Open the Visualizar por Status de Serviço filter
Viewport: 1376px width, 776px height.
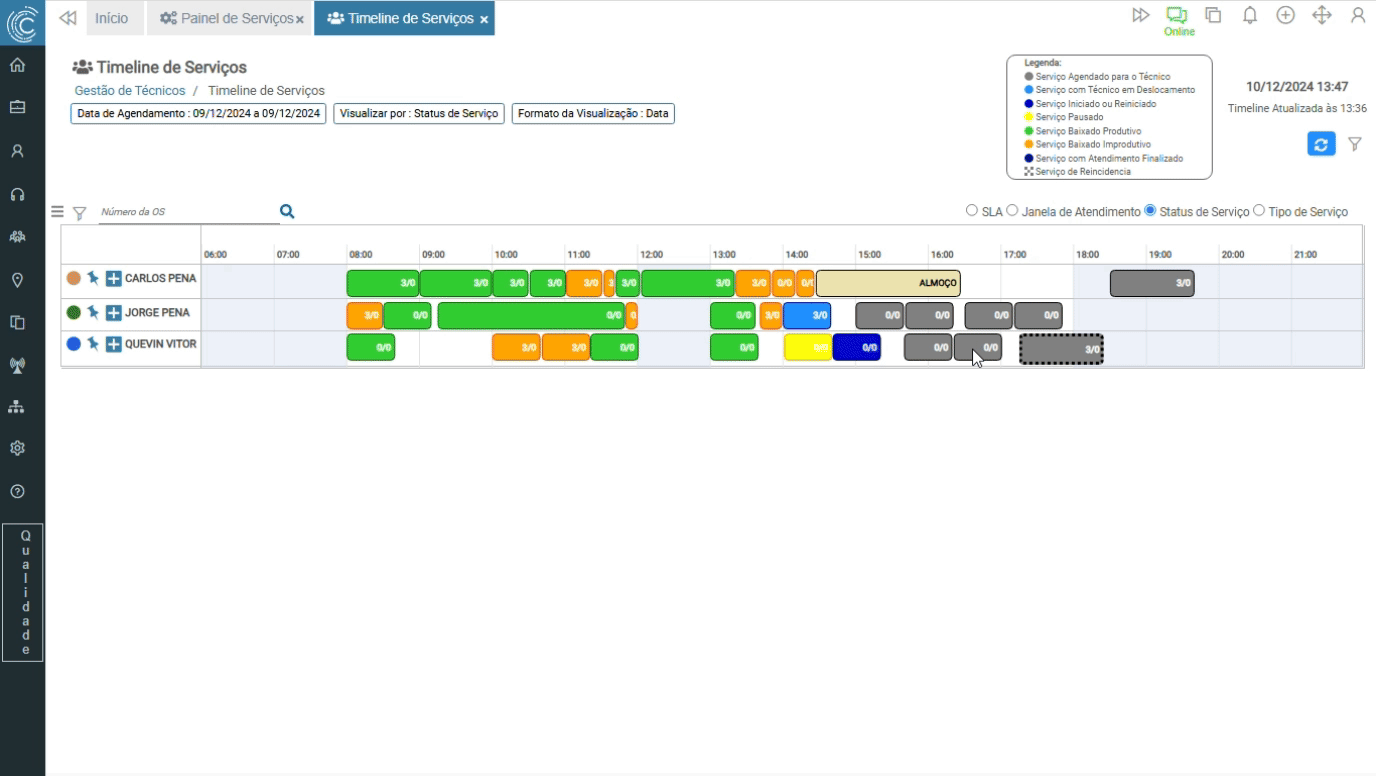pyautogui.click(x=419, y=114)
